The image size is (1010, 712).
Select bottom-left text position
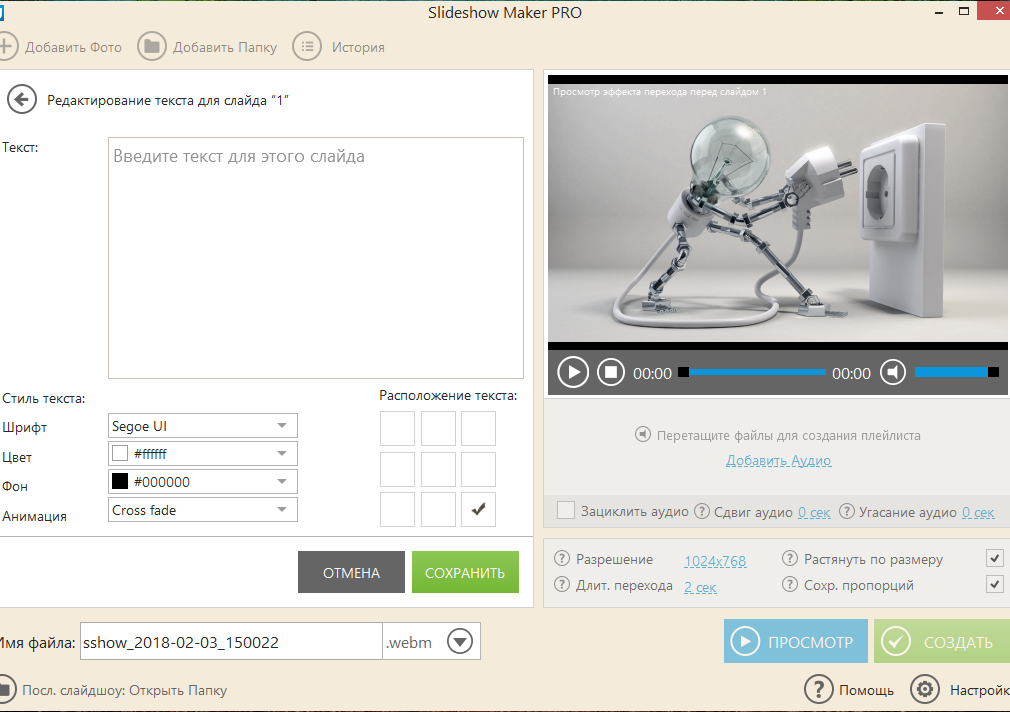397,510
